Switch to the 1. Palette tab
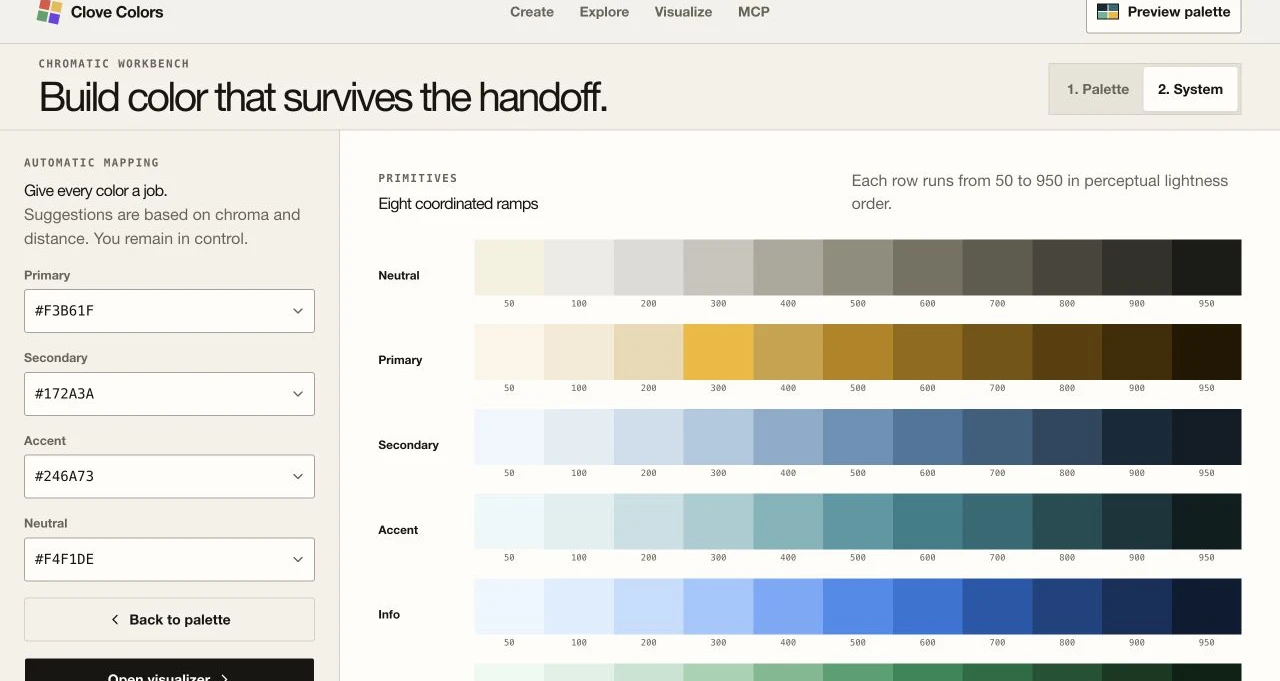Screen dimensions: 1280x681 click(1098, 89)
